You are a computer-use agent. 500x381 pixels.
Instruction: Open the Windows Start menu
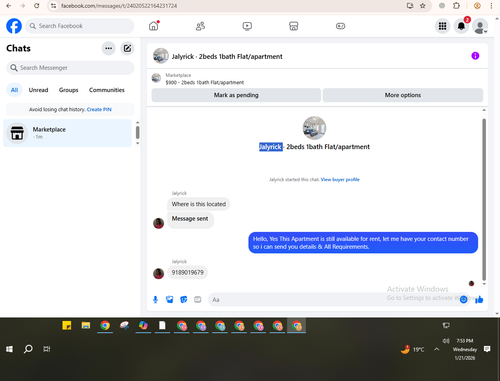[x=9, y=349]
